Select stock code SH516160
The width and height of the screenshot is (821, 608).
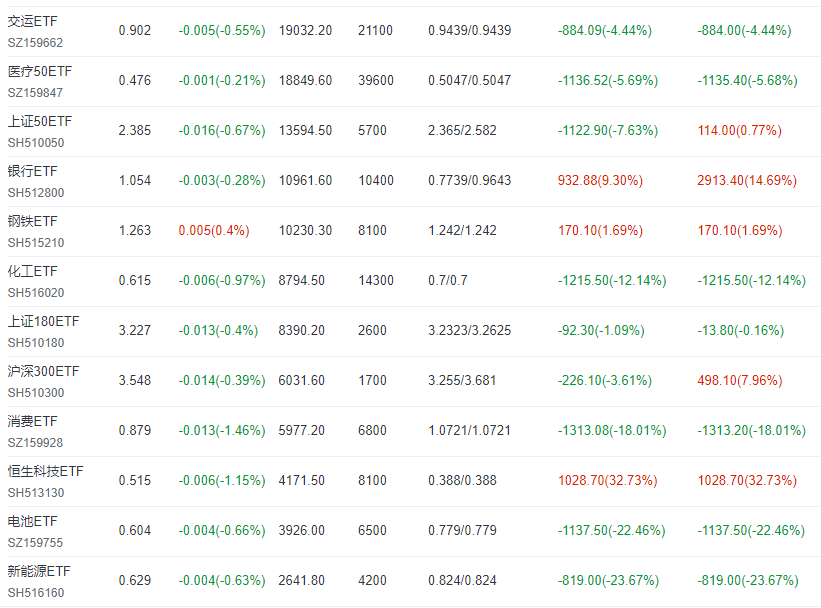(36, 593)
